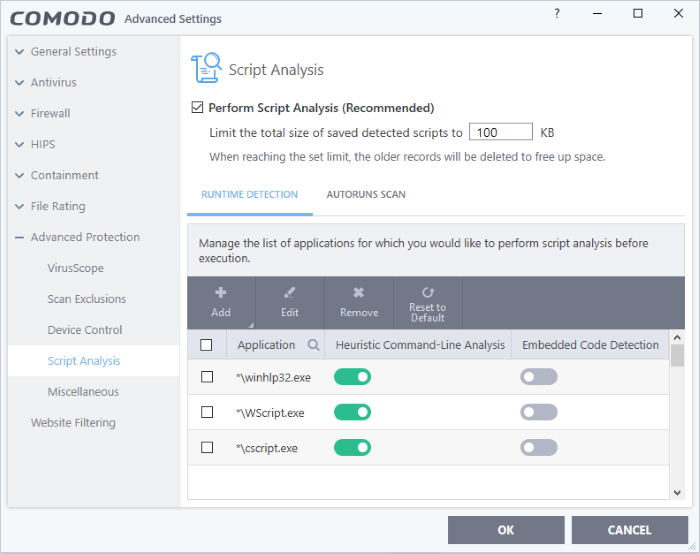The image size is (700, 554).
Task: Enable embedded code detection for winhlp32.exe
Action: [538, 377]
